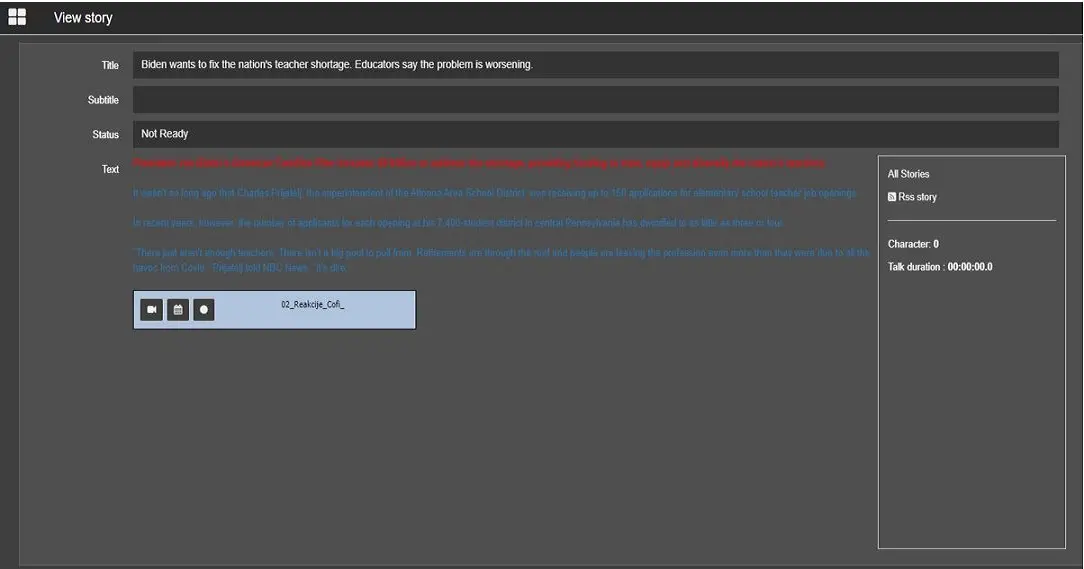Select the 02_Reakcije_Cofi_ clip name
Image resolution: width=1084 pixels, height=569 pixels.
pyautogui.click(x=312, y=305)
